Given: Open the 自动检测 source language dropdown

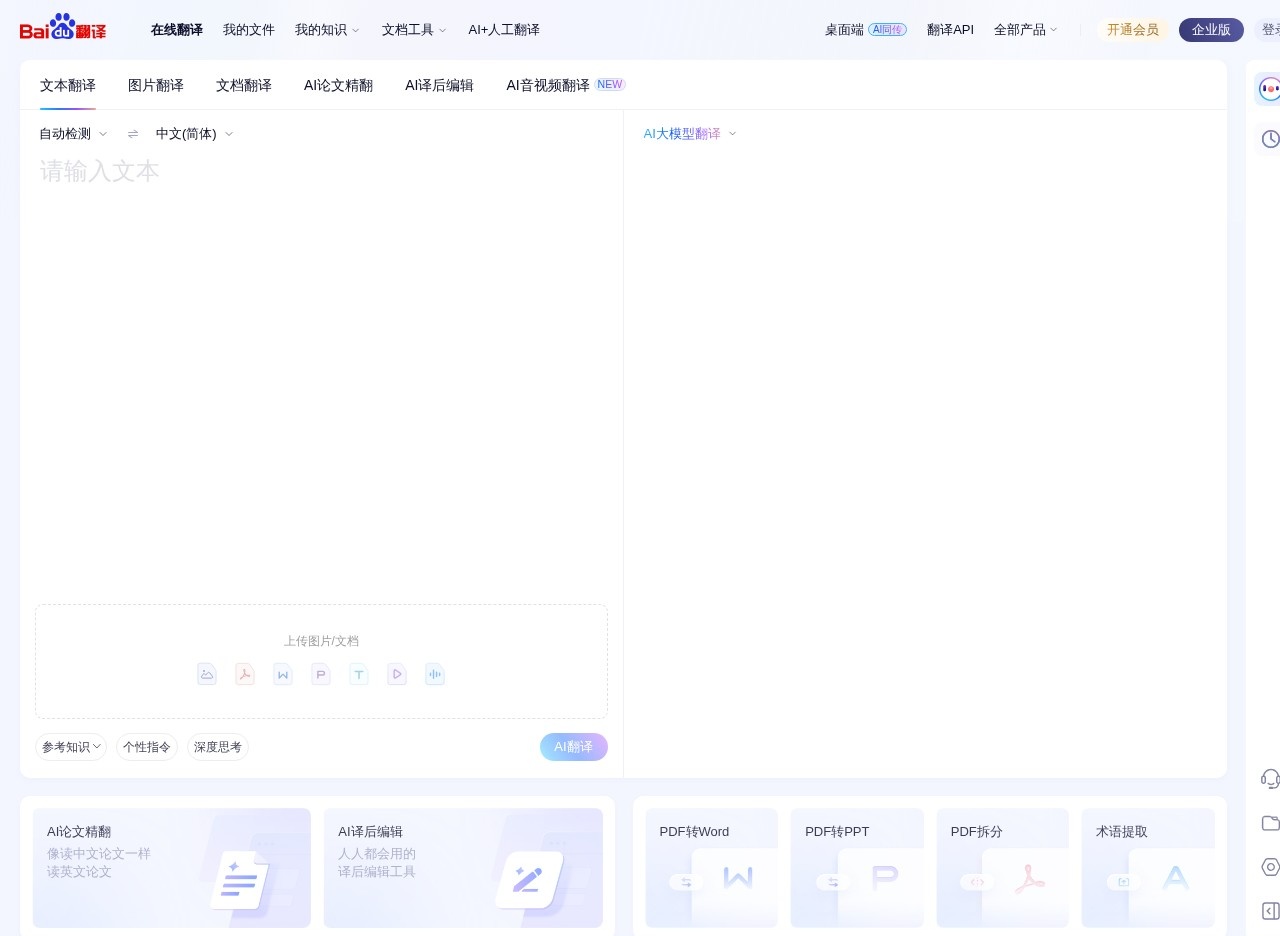Looking at the screenshot, I should 70,133.
